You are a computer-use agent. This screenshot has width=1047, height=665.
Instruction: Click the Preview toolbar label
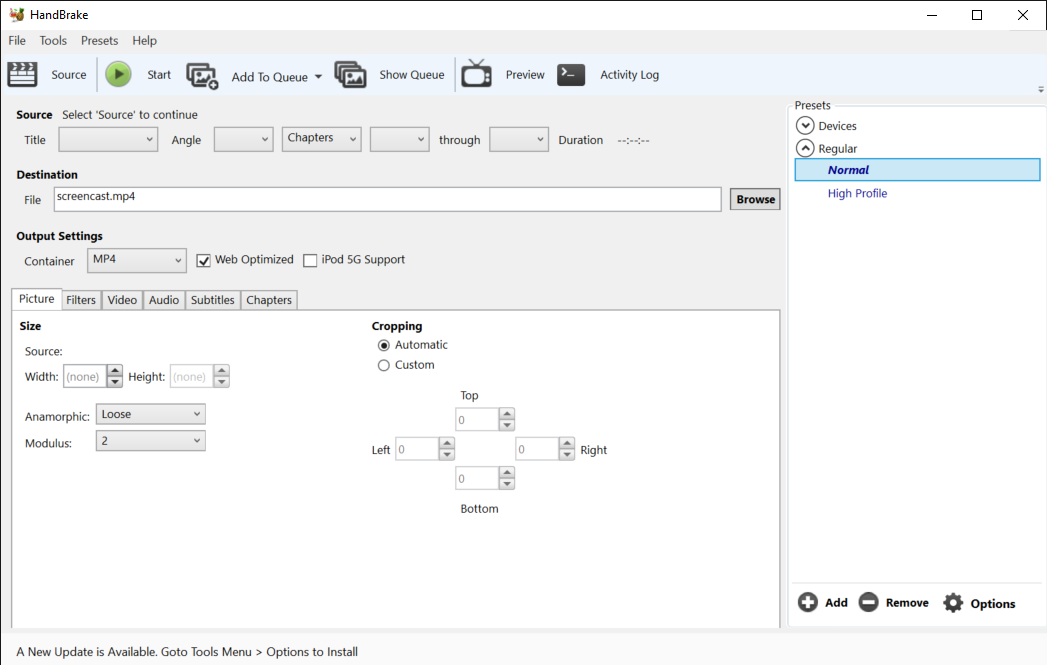click(525, 75)
